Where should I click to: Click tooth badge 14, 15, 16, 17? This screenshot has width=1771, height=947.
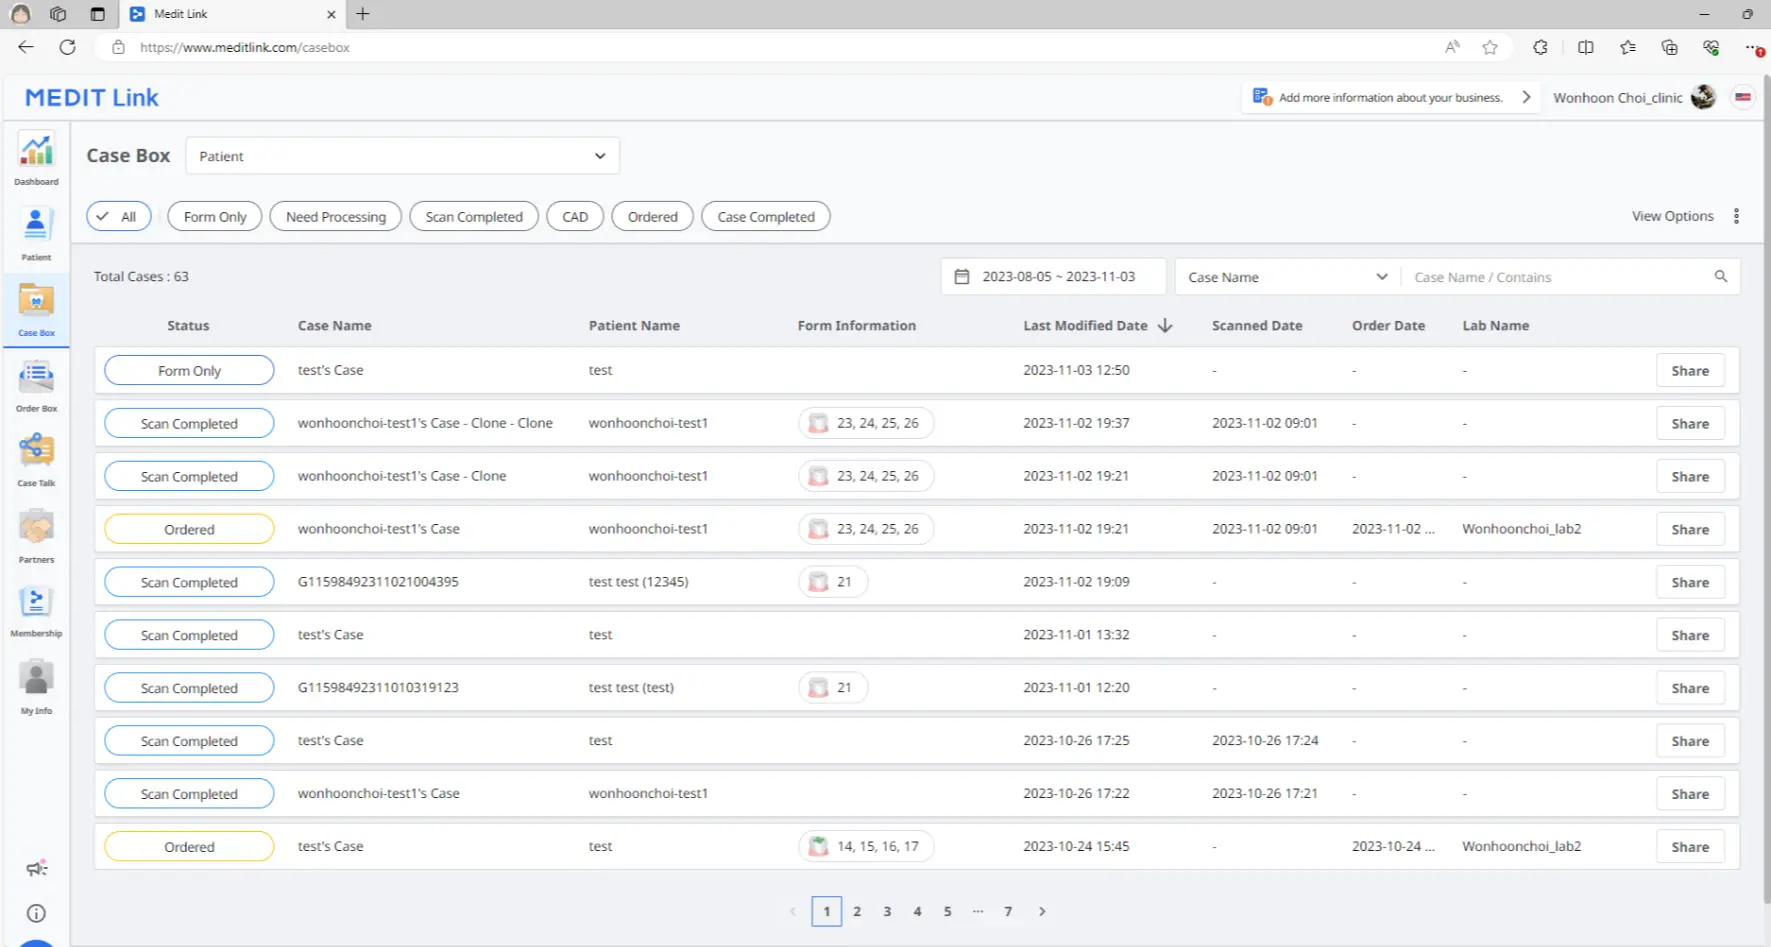[x=866, y=846]
